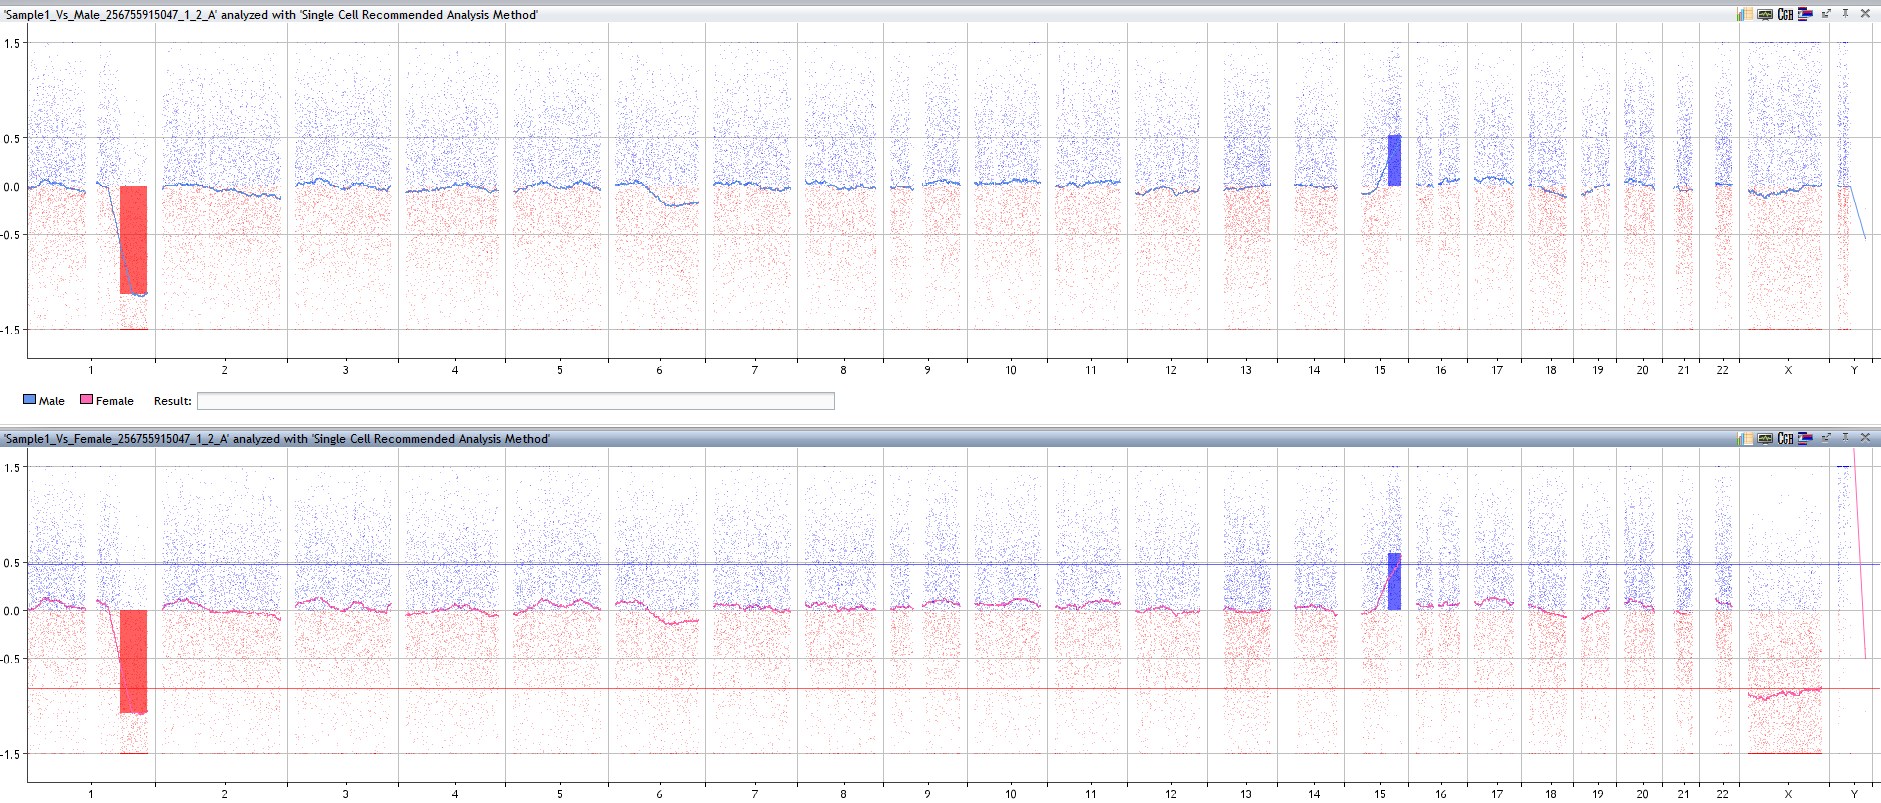Viewport: 1881px width, 803px height.
Task: Click red-blue overlay icon in Sample1_Vs_Female panel
Action: point(1805,438)
